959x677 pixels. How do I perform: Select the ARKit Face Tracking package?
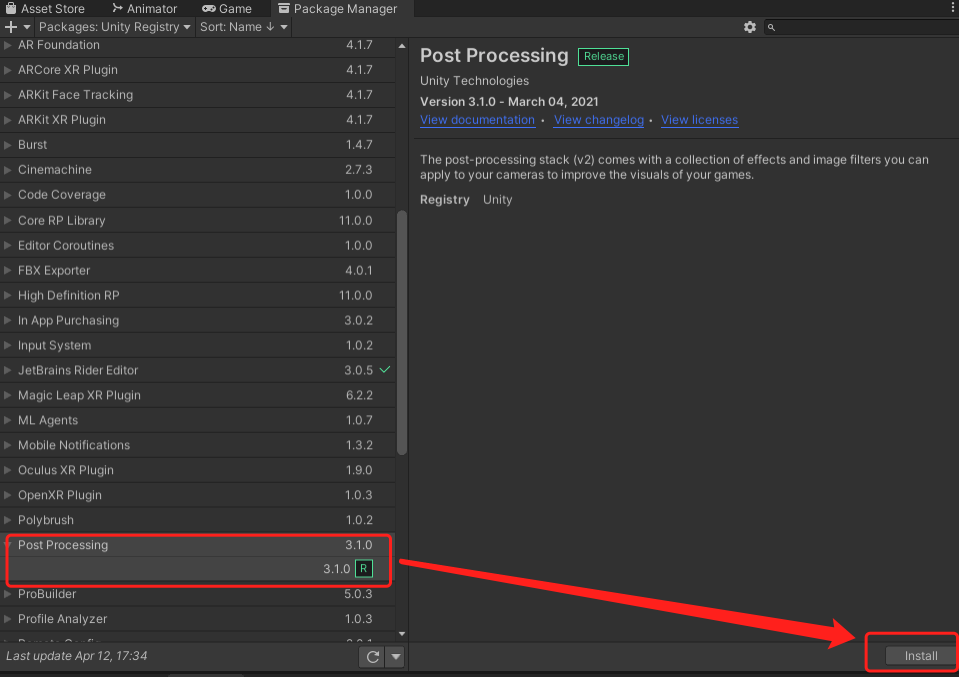(x=198, y=95)
